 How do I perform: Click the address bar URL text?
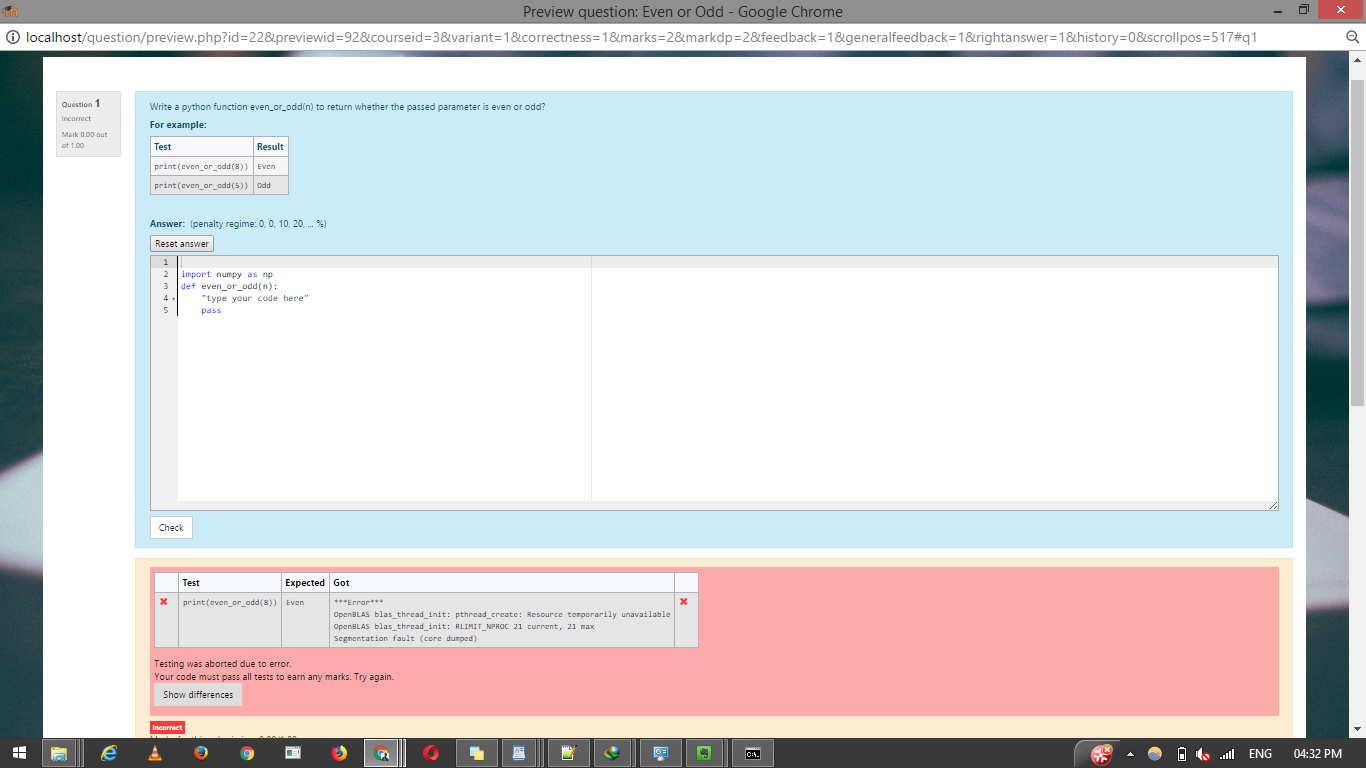(x=641, y=38)
